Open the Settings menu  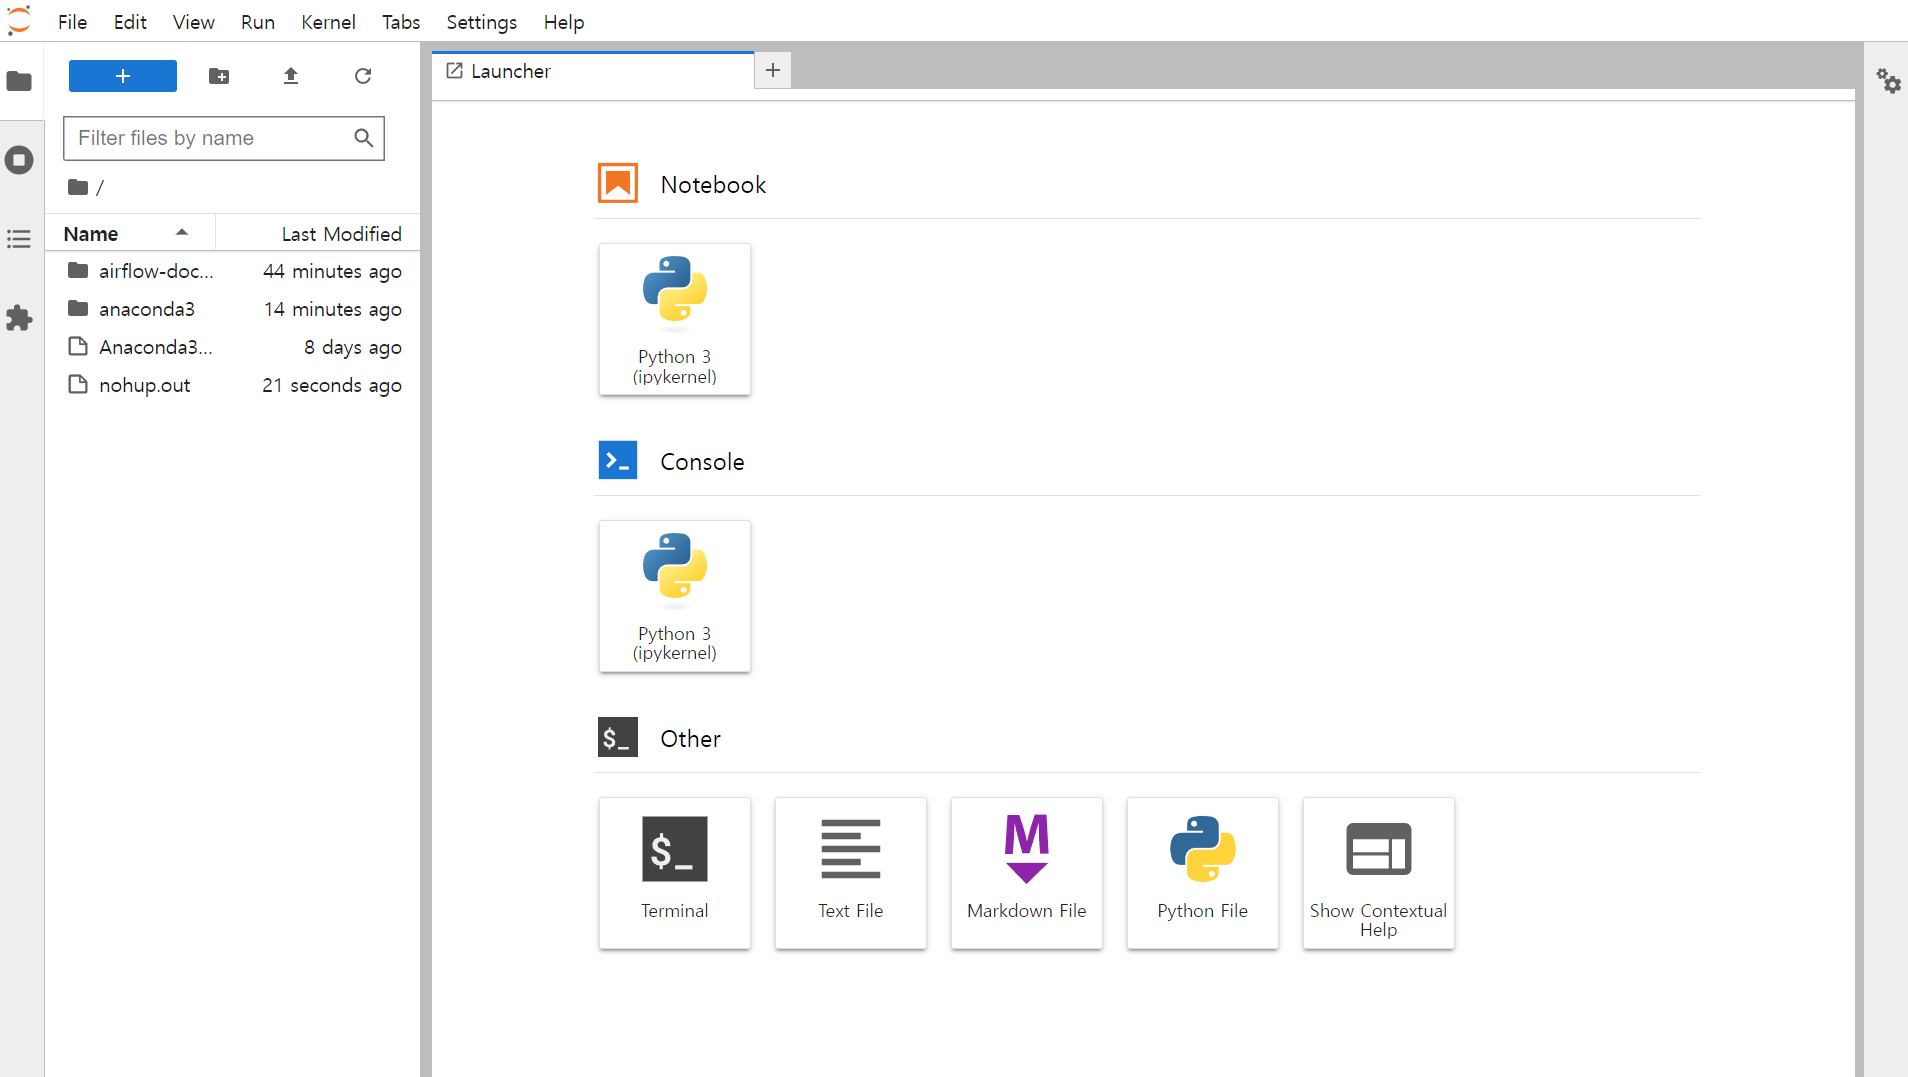[481, 22]
